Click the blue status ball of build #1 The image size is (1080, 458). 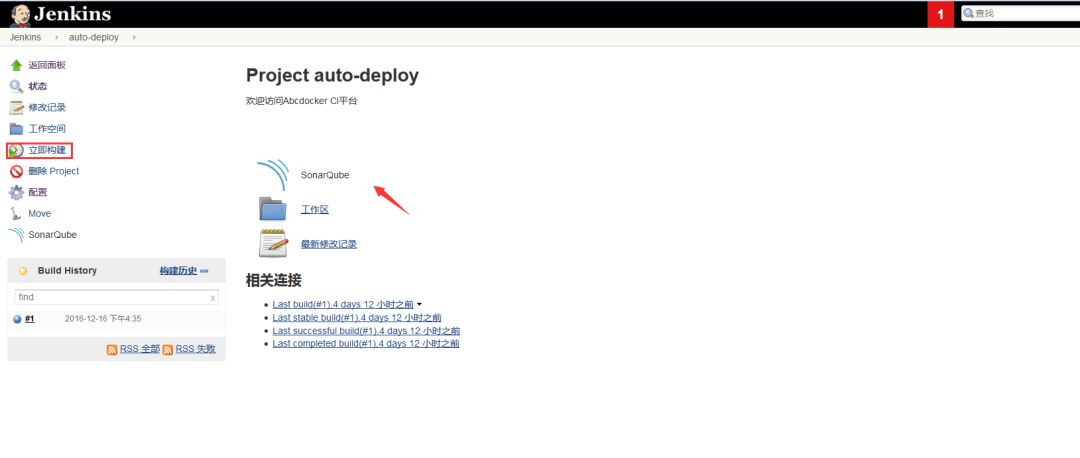point(17,319)
